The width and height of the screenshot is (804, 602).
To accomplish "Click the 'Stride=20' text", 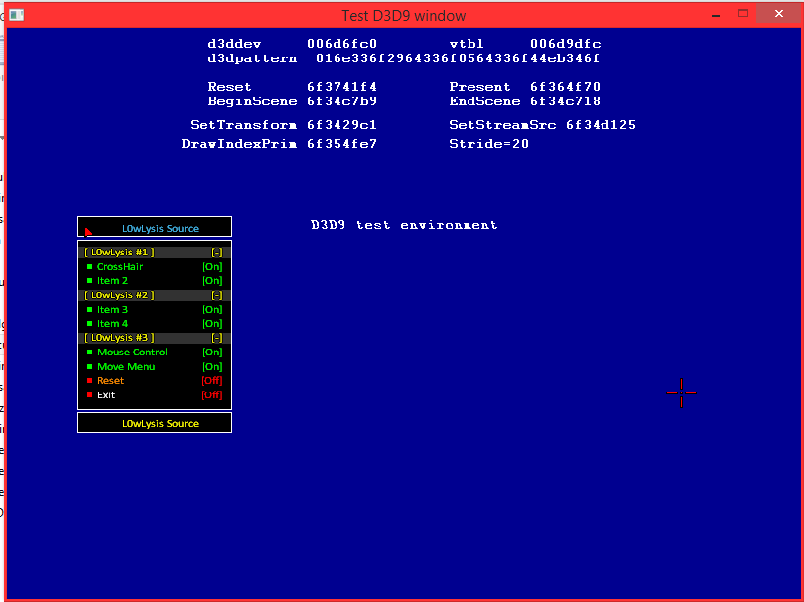I will pyautogui.click(x=489, y=144).
